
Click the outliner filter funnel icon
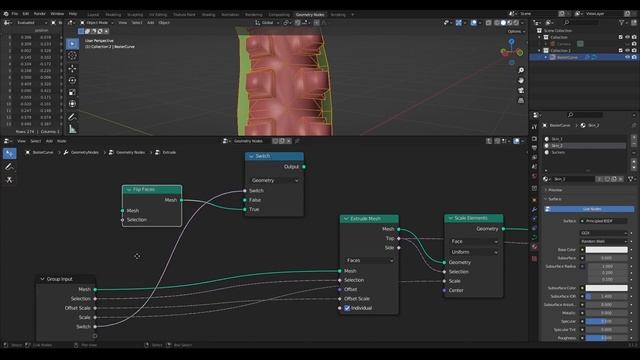pyautogui.click(x=622, y=22)
